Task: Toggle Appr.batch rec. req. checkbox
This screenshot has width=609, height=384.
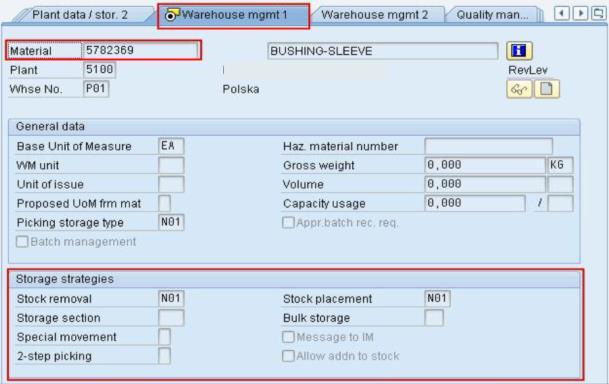Action: (288, 222)
